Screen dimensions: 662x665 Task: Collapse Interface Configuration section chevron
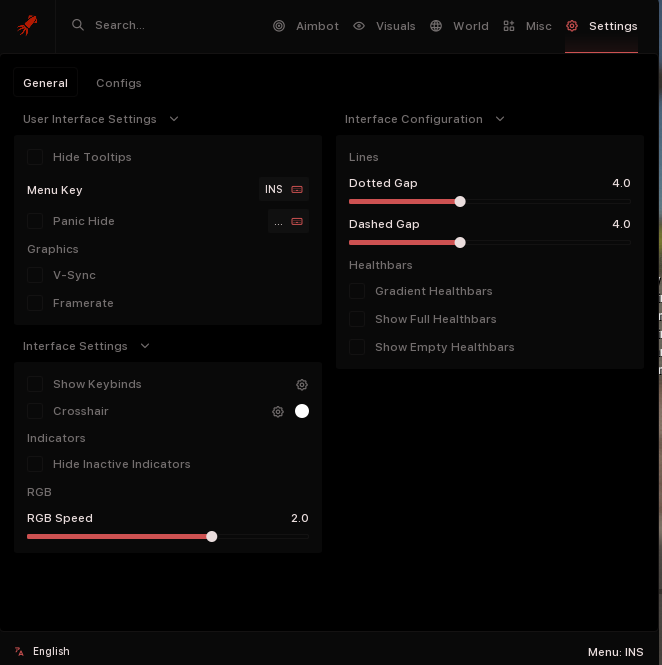500,119
